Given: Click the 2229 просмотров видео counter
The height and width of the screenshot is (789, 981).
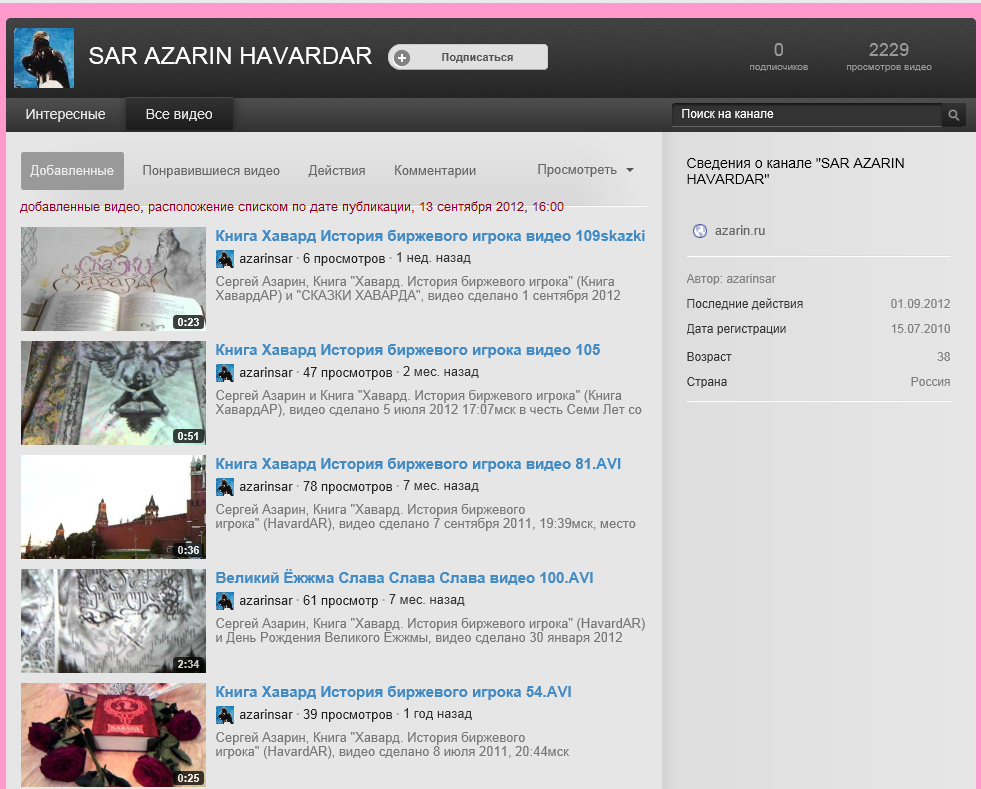Looking at the screenshot, I should [x=888, y=56].
